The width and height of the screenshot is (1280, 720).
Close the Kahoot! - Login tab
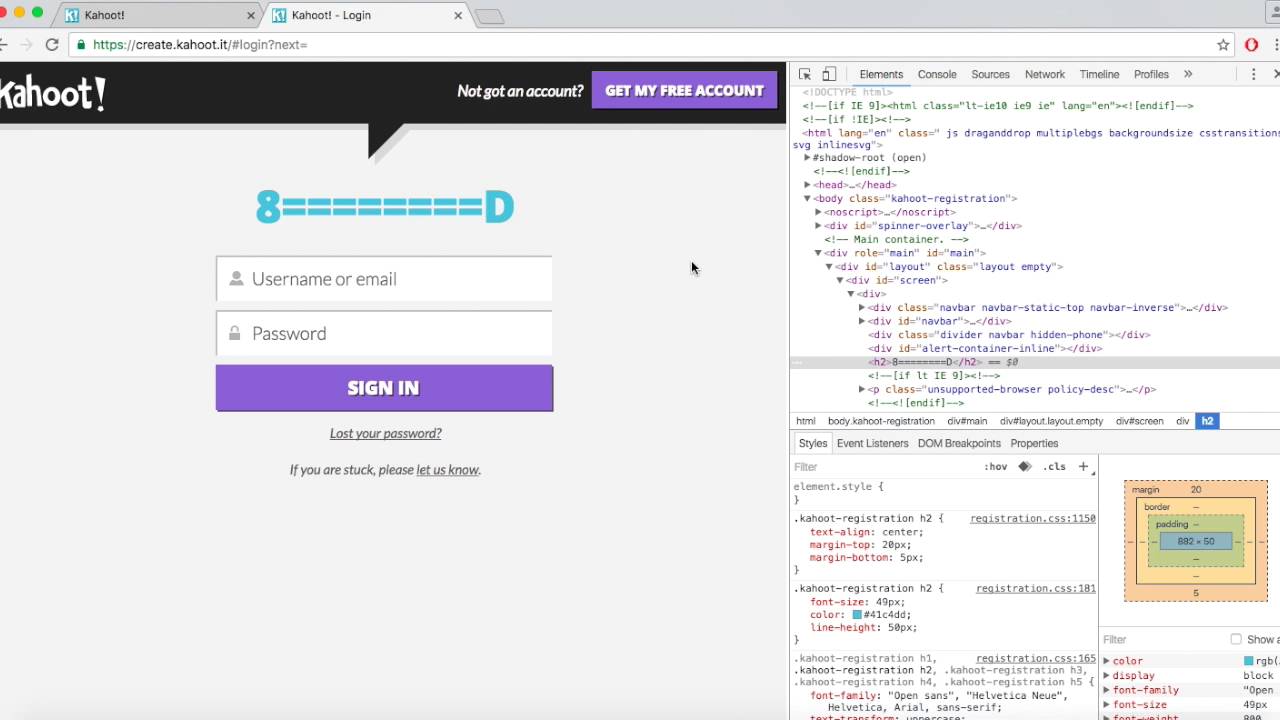click(458, 15)
